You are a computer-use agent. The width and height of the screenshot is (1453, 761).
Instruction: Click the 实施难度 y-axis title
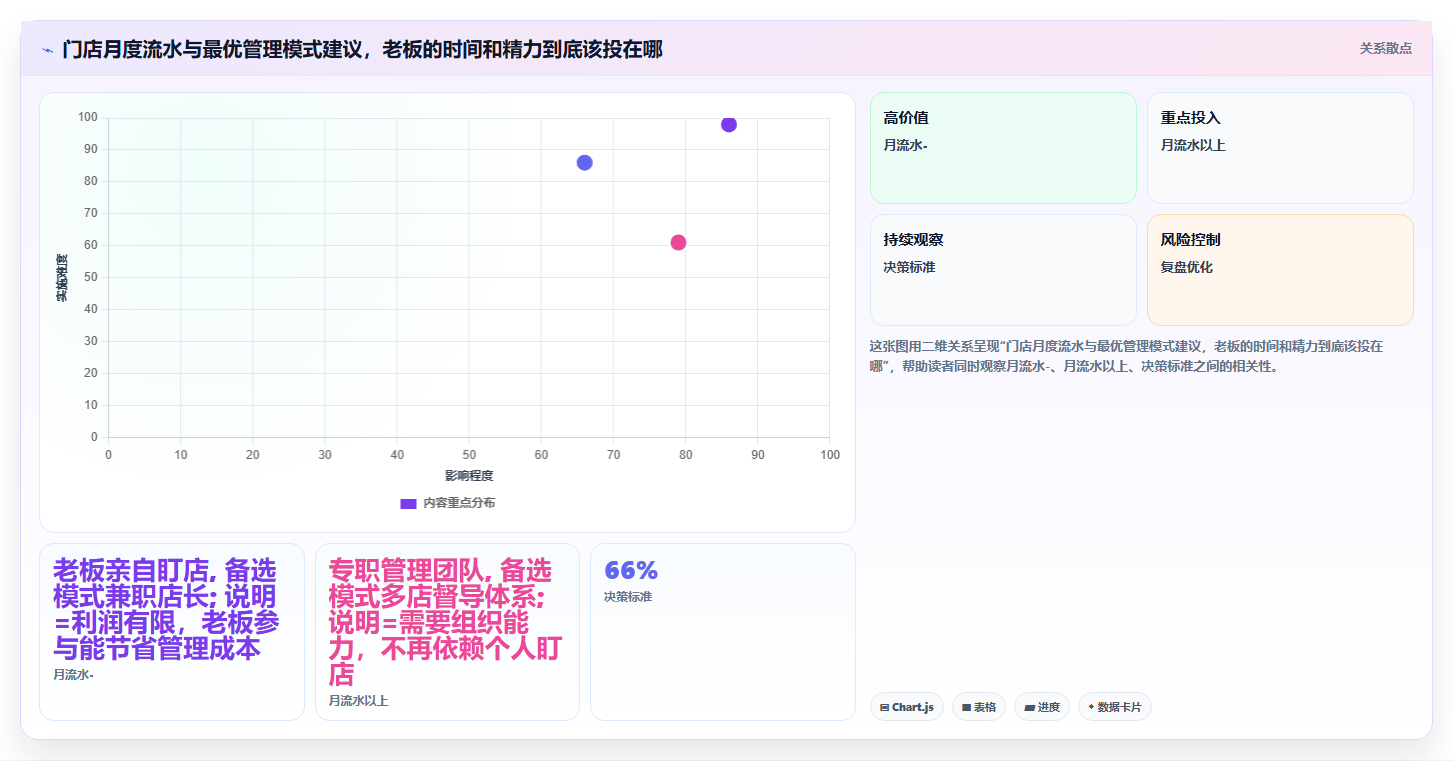[61, 278]
